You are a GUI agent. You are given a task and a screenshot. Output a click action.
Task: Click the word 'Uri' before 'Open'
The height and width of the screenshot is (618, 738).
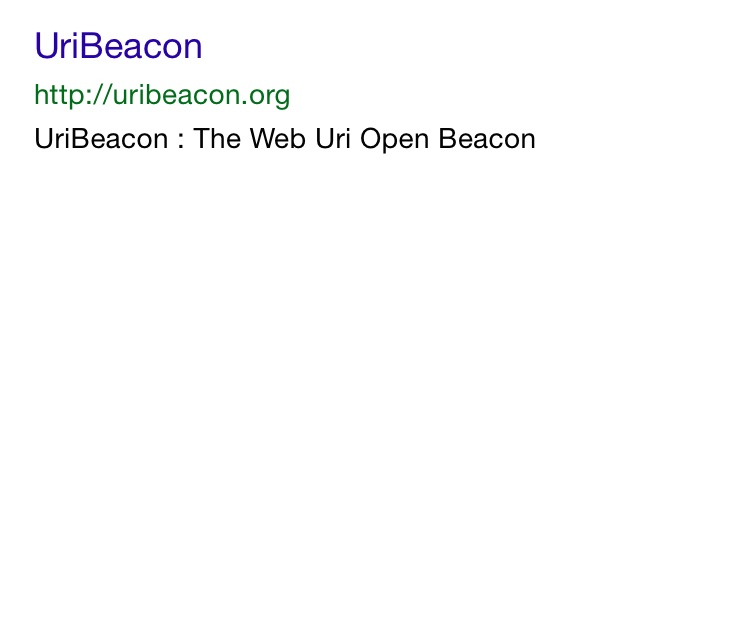[x=333, y=139]
